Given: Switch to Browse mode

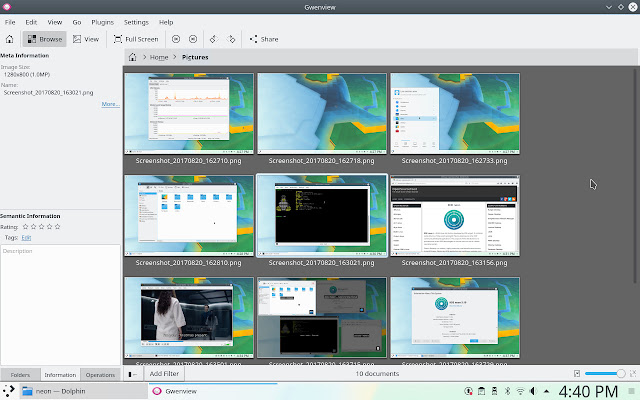Looking at the screenshot, I should click(x=44, y=39).
